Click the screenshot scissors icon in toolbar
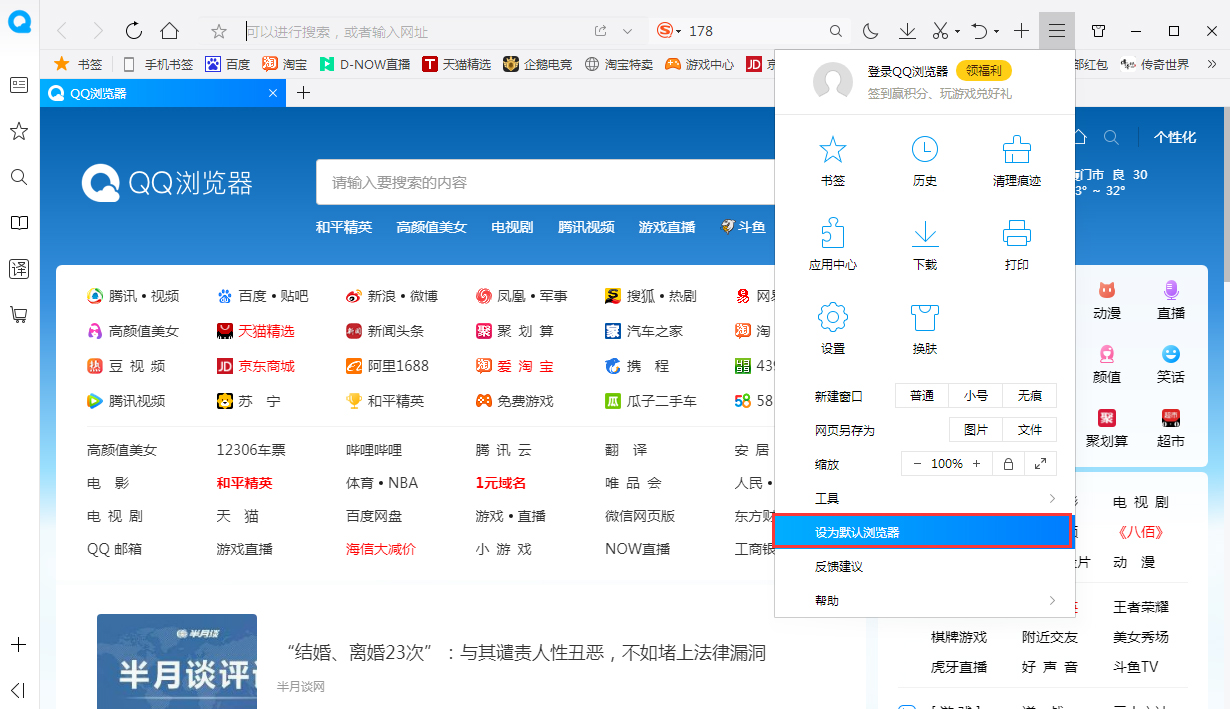The image size is (1230, 709). (941, 31)
